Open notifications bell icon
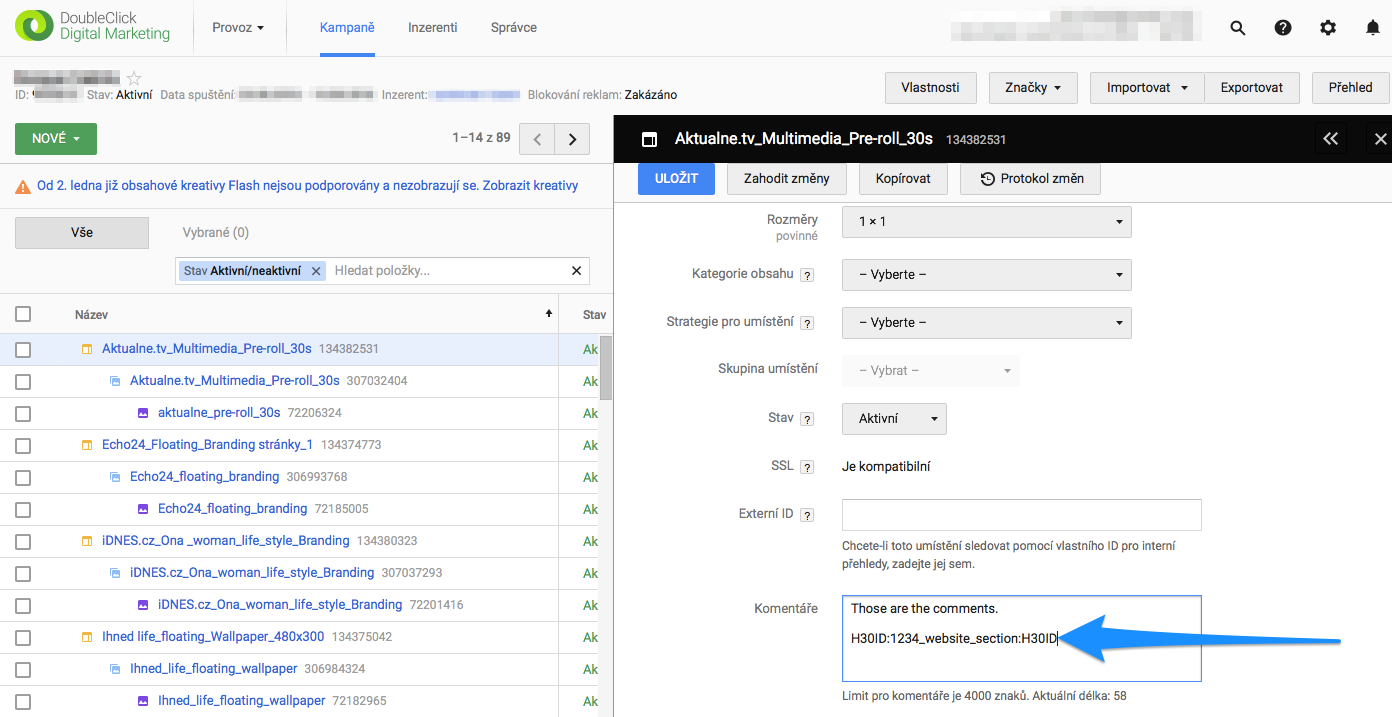 click(1373, 28)
